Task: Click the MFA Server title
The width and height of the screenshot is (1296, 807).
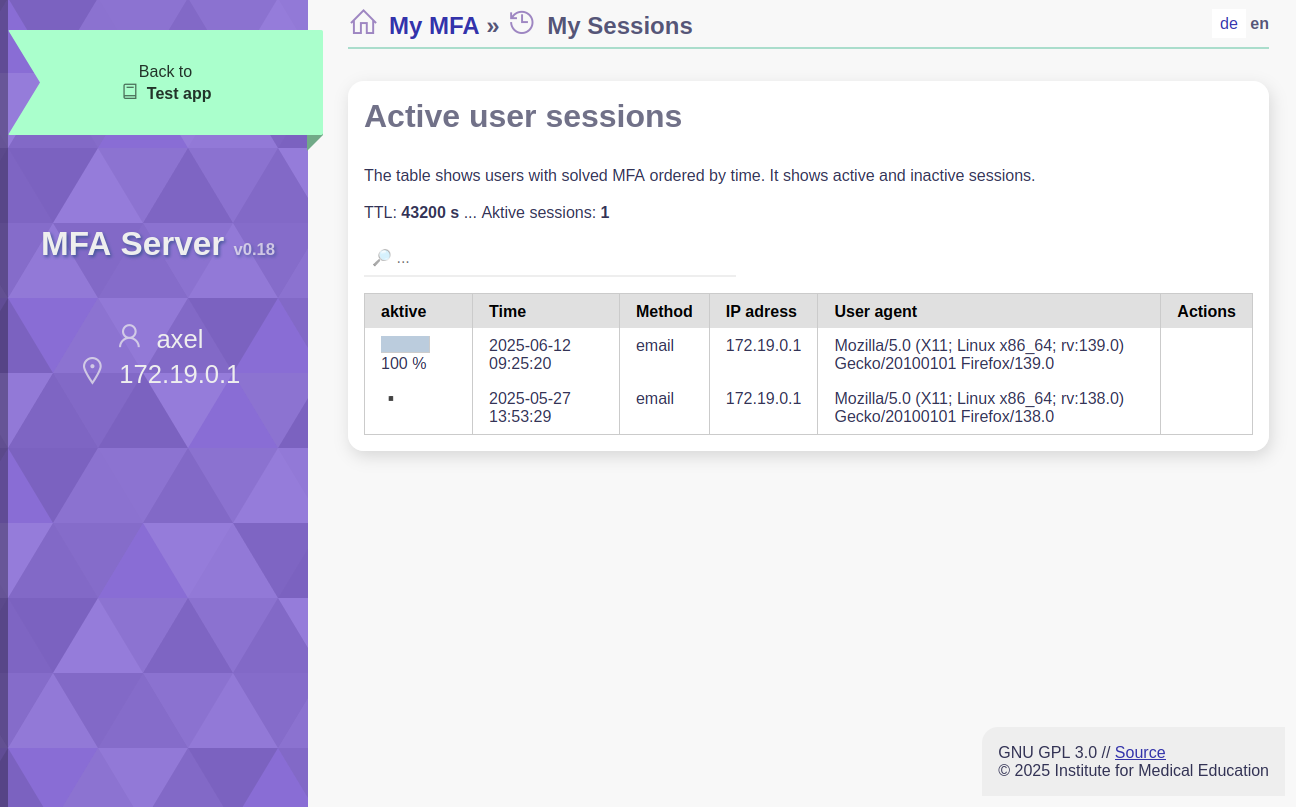Action: [132, 244]
